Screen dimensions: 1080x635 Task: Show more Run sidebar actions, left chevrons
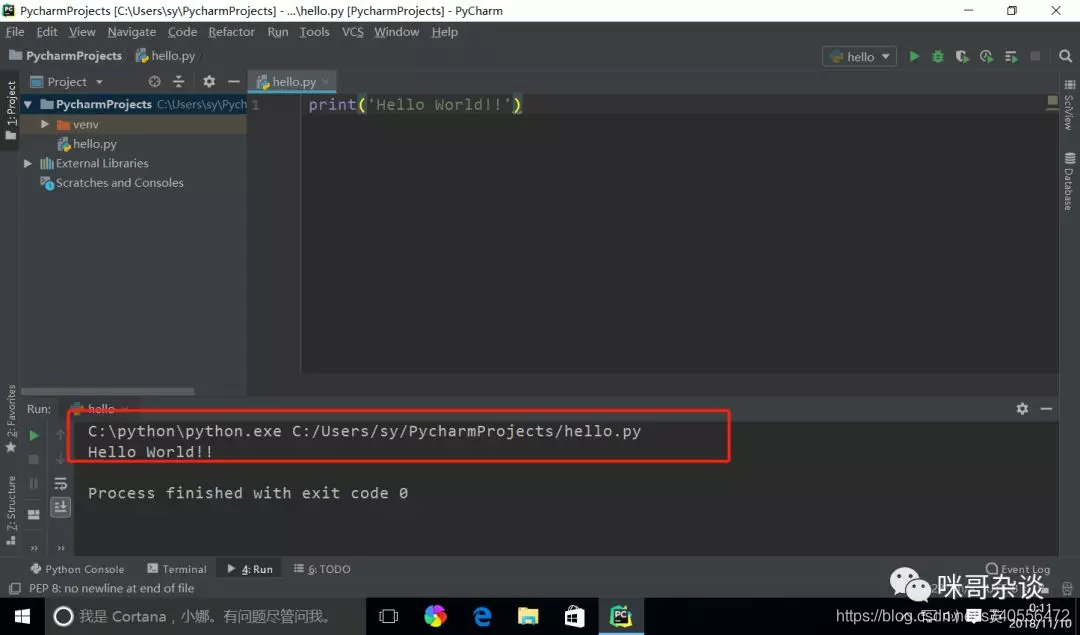click(33, 548)
